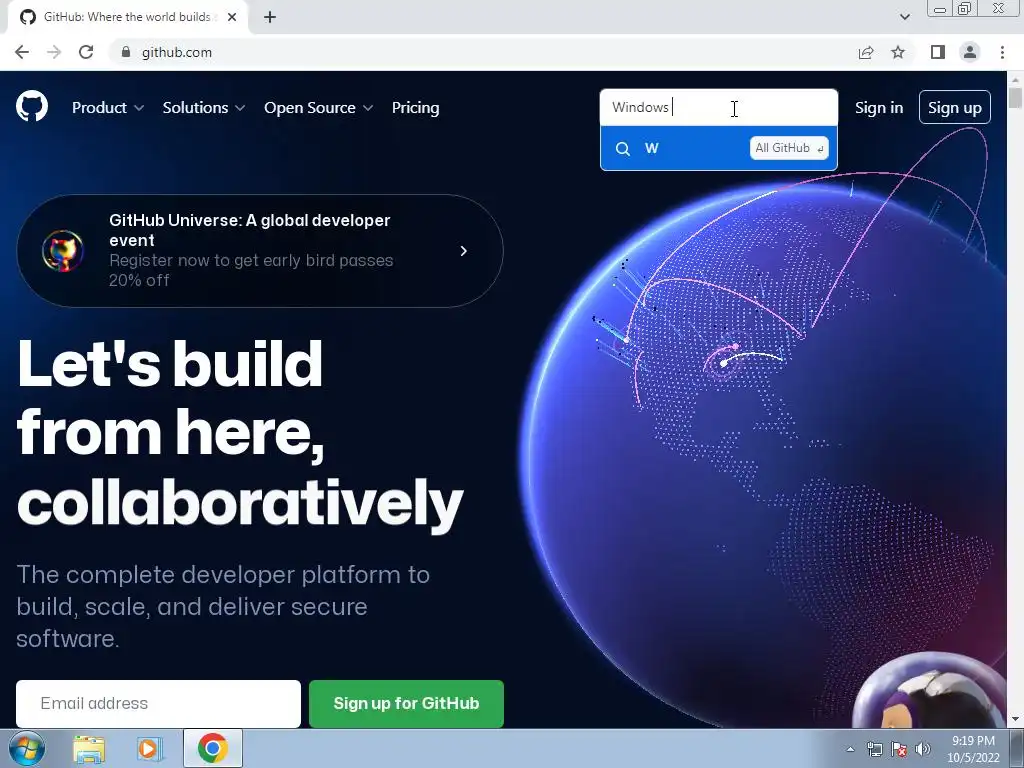Select the GitHub browser tab
1024x768 pixels.
(128, 17)
